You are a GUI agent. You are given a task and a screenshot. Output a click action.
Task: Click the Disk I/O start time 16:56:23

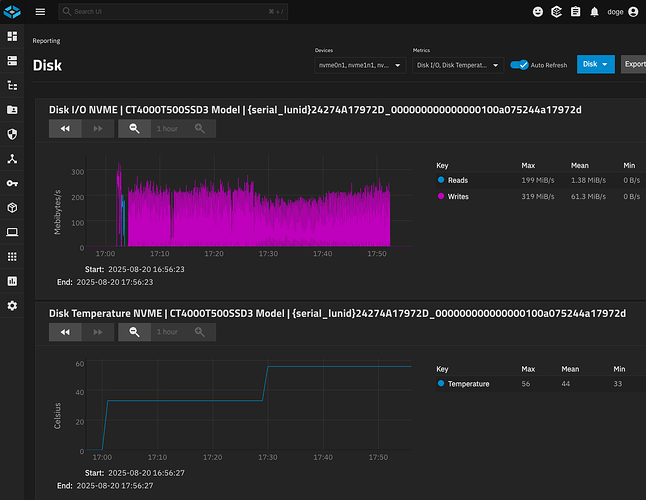pyautogui.click(x=146, y=269)
